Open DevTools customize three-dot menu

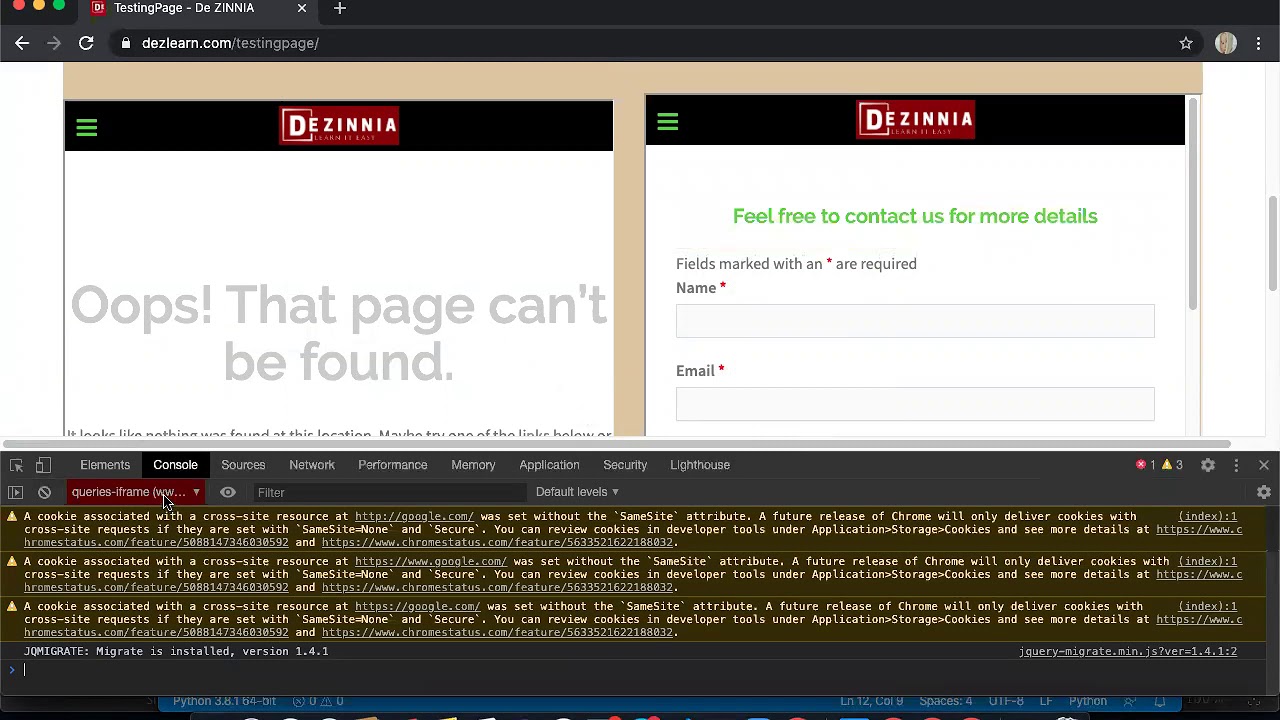pyautogui.click(x=1236, y=465)
